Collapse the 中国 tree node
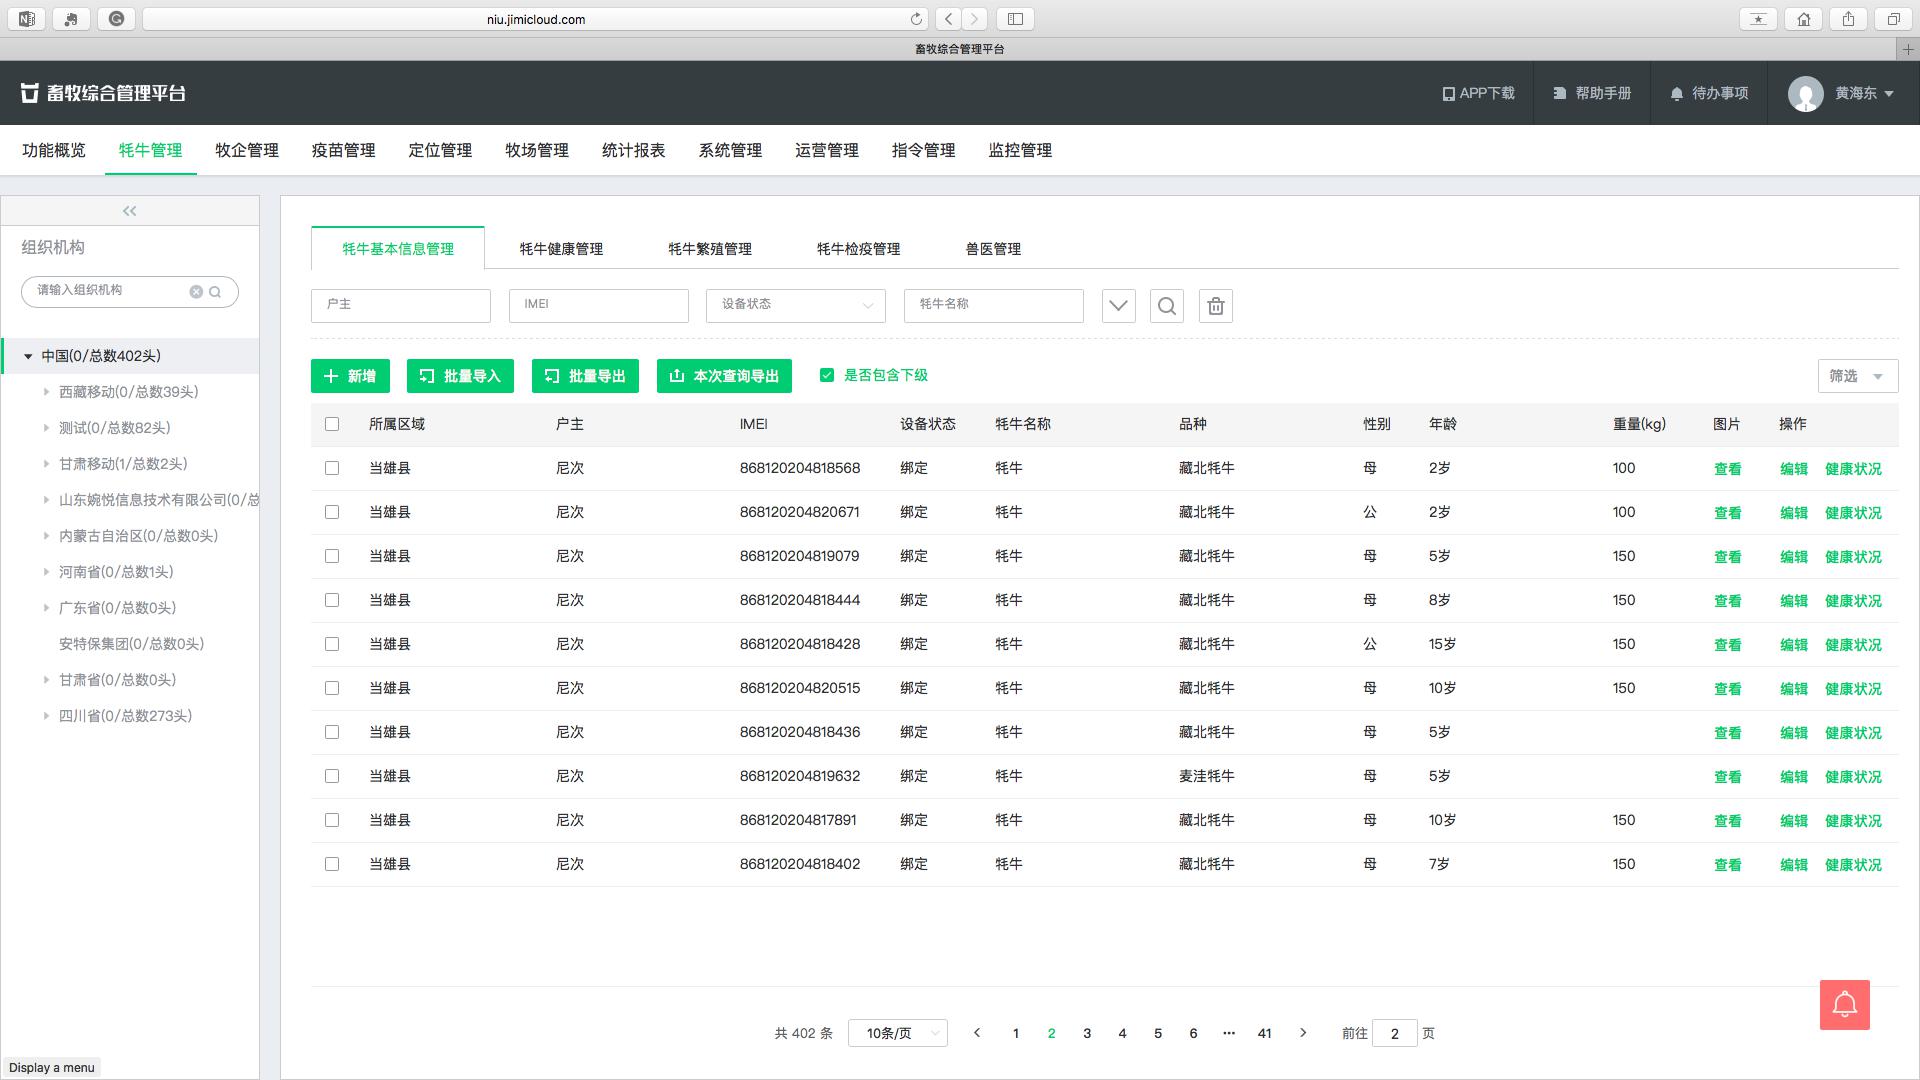Viewport: 1920px width, 1080px height. click(x=28, y=356)
